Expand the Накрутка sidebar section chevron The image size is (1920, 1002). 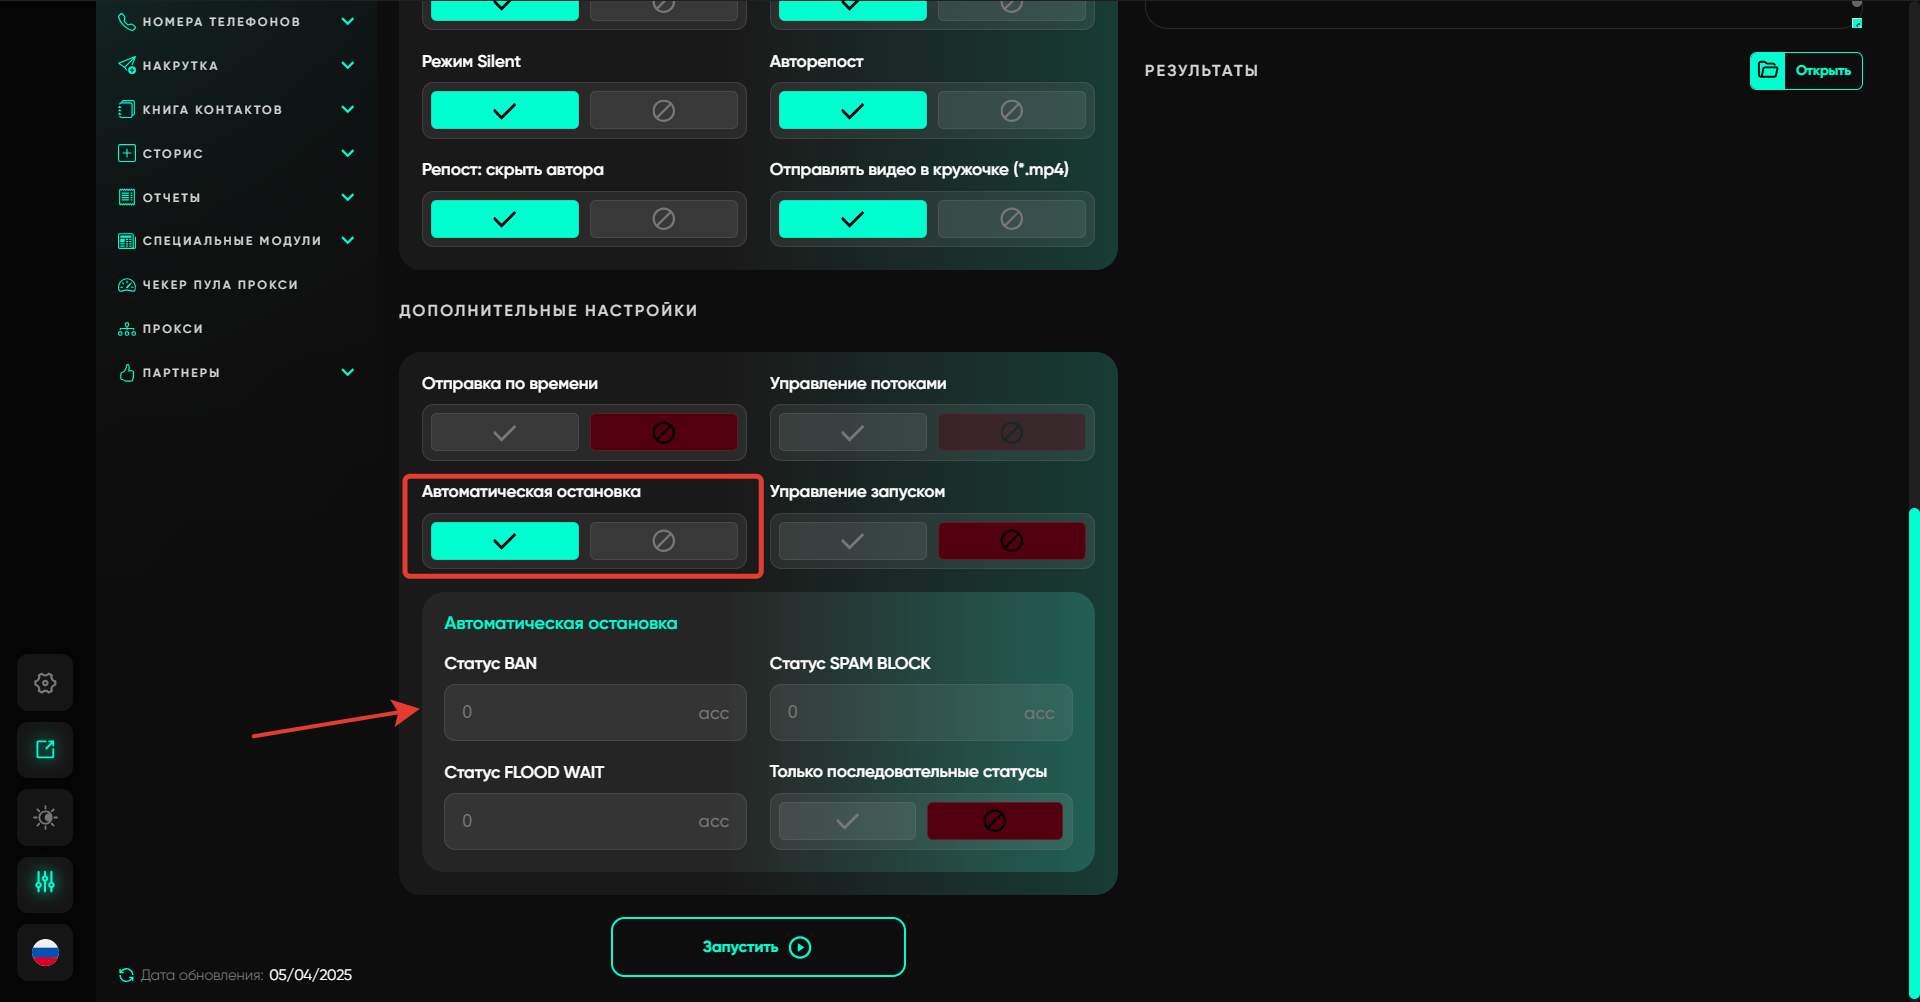tap(348, 65)
